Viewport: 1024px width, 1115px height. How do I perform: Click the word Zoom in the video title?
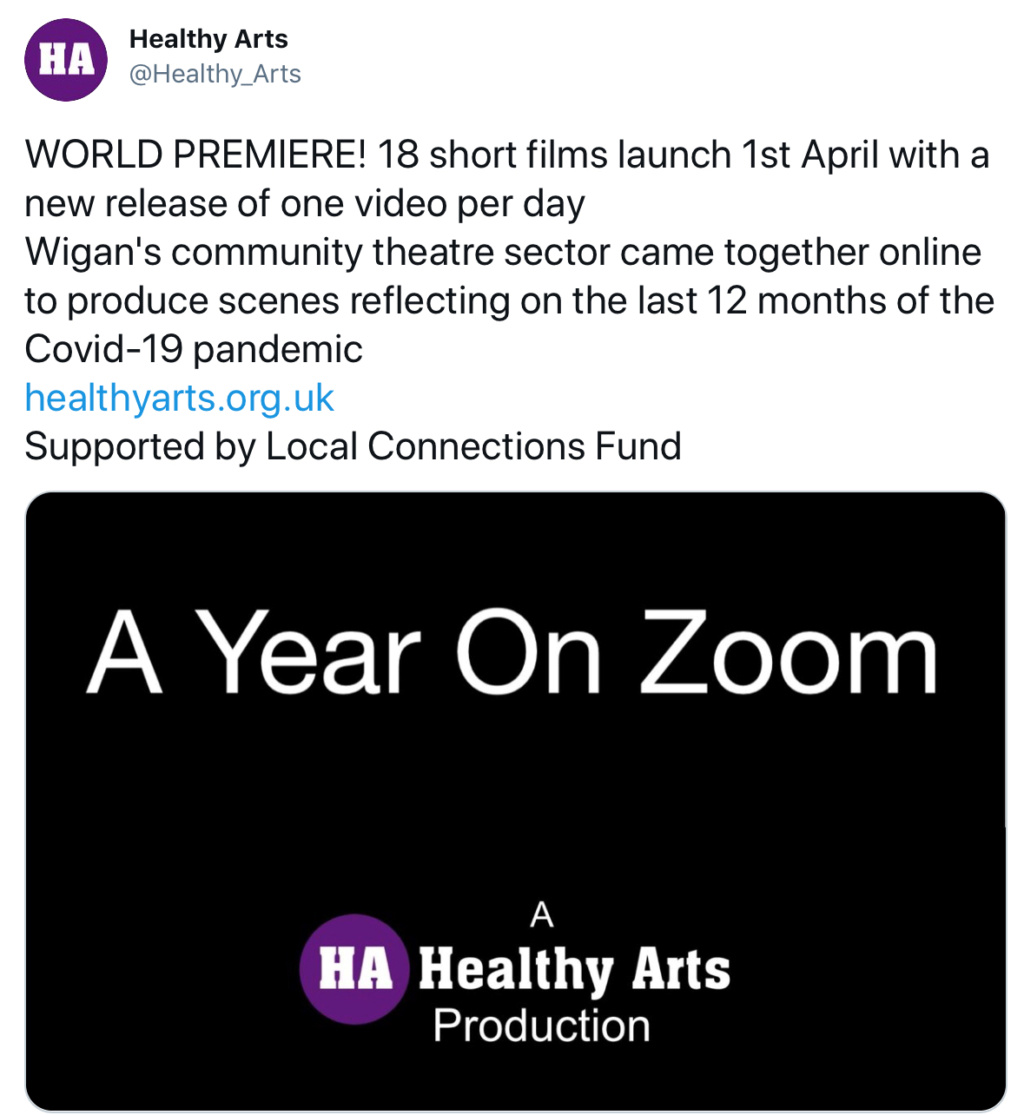(789, 653)
